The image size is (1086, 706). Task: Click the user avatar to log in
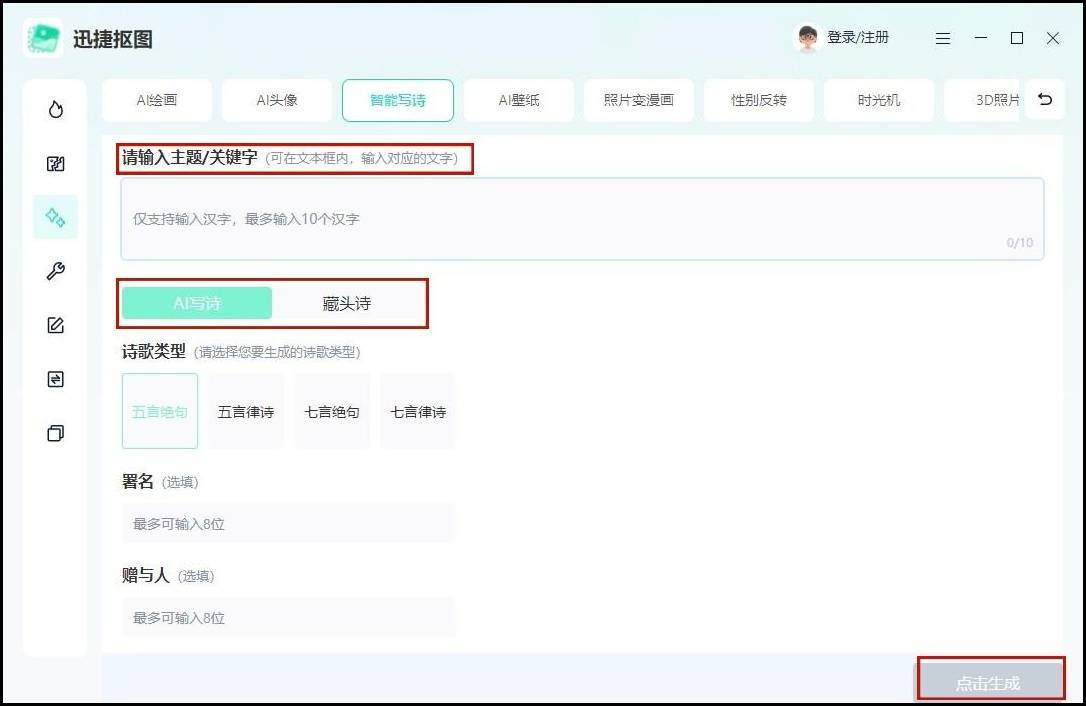click(x=807, y=38)
